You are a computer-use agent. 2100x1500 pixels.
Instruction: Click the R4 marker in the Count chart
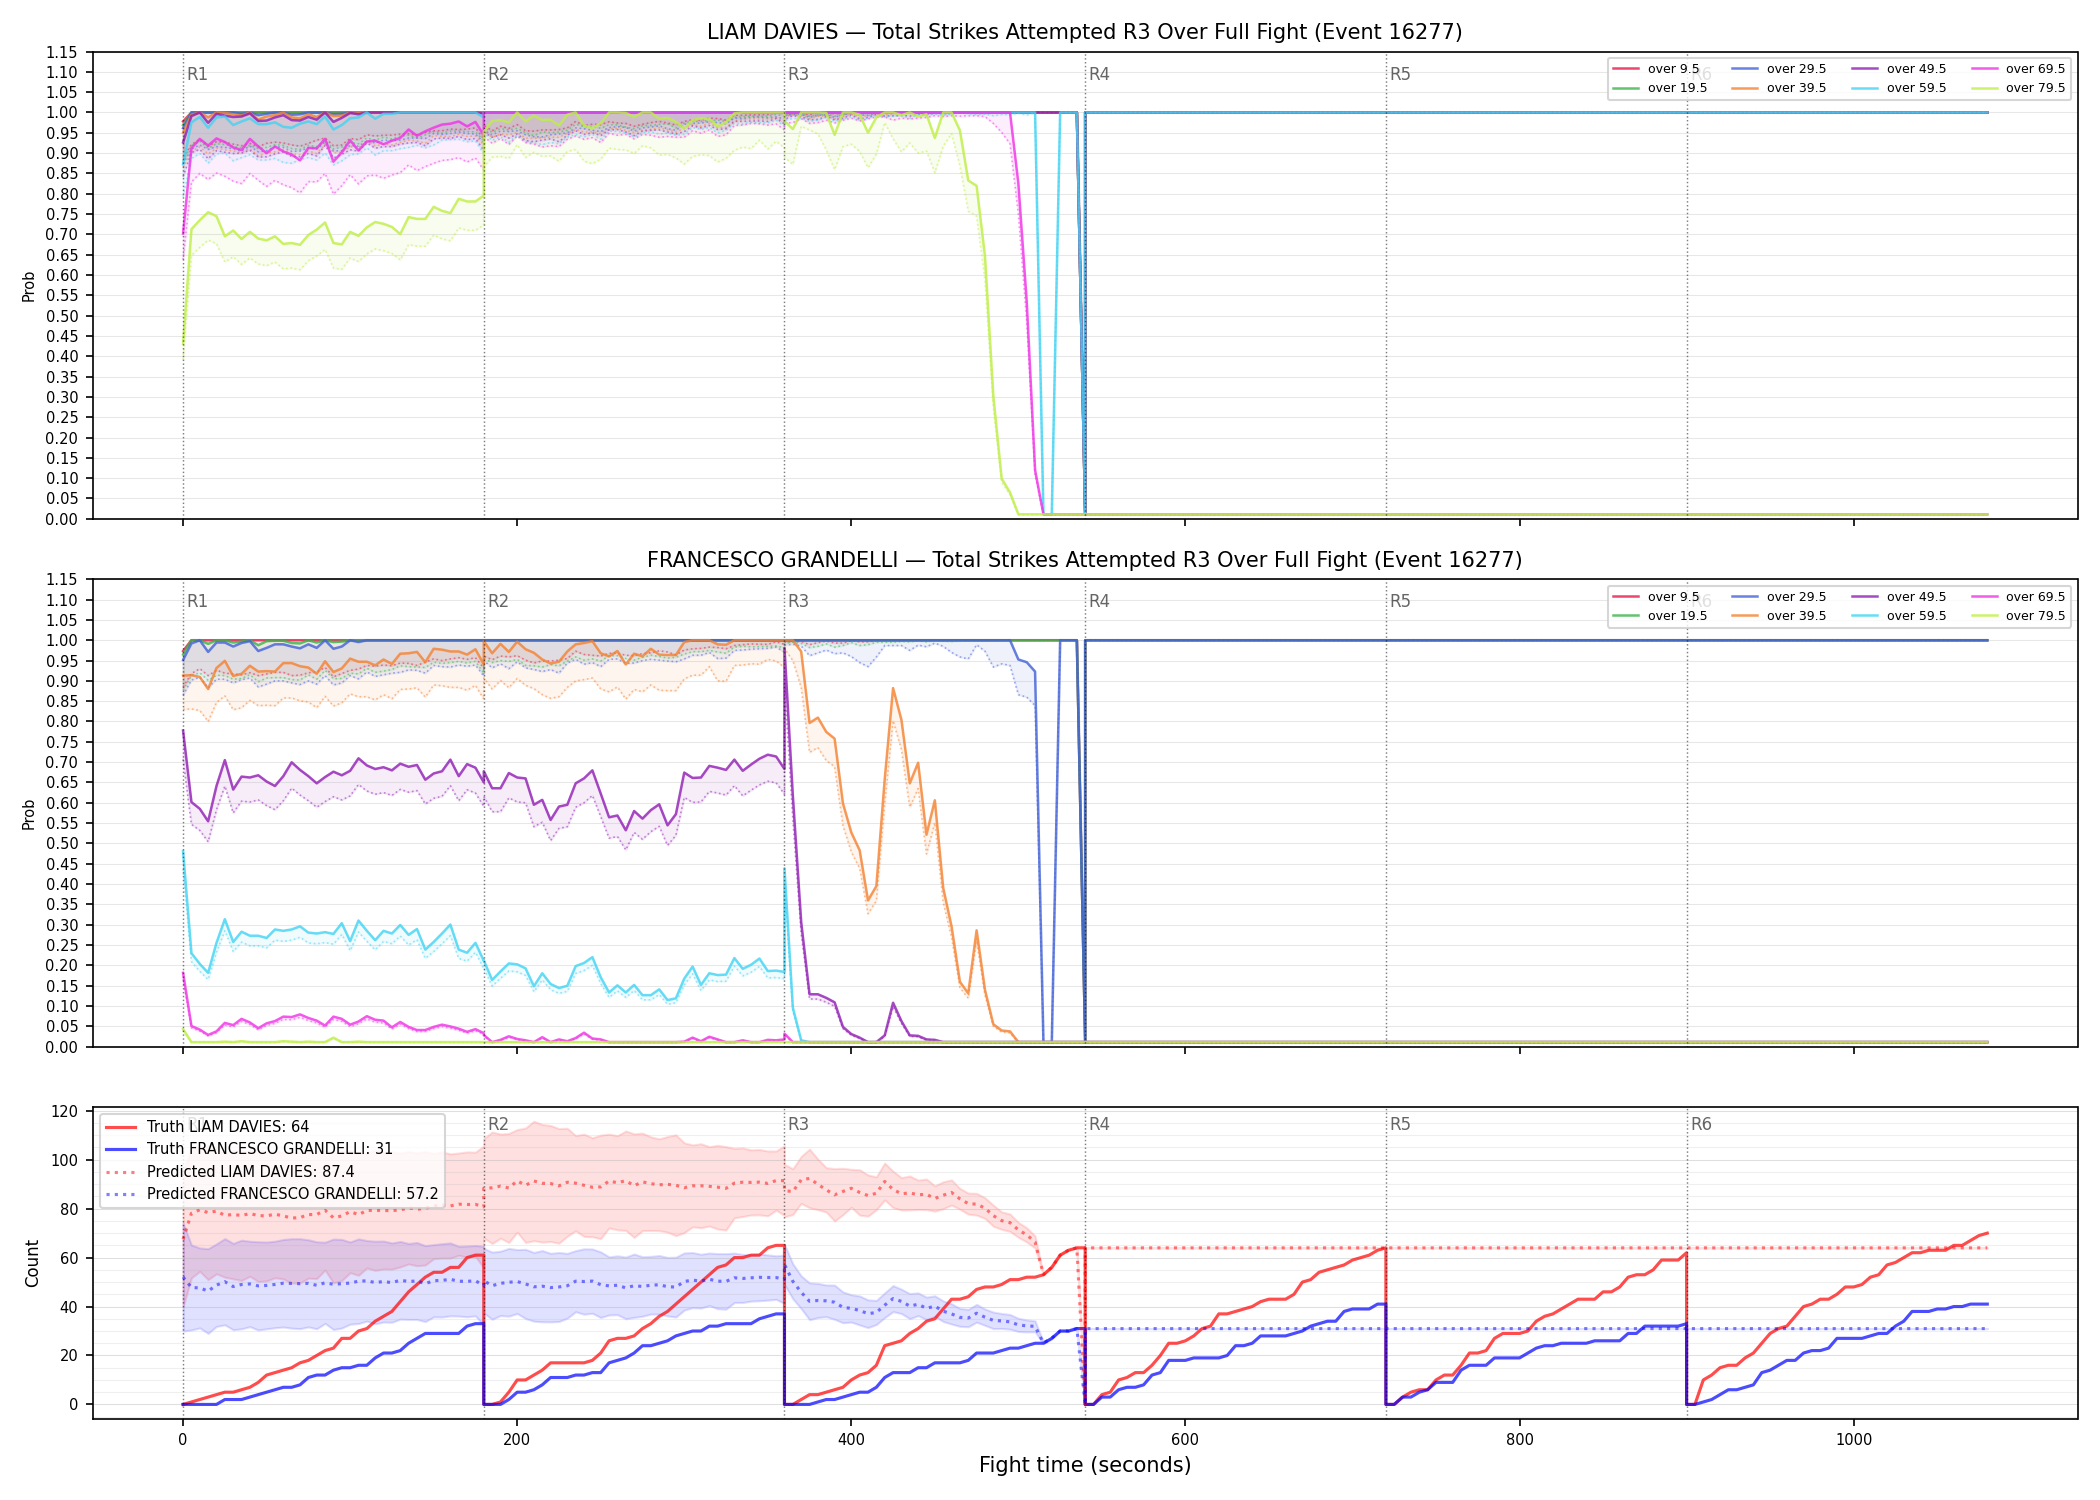1099,1124
